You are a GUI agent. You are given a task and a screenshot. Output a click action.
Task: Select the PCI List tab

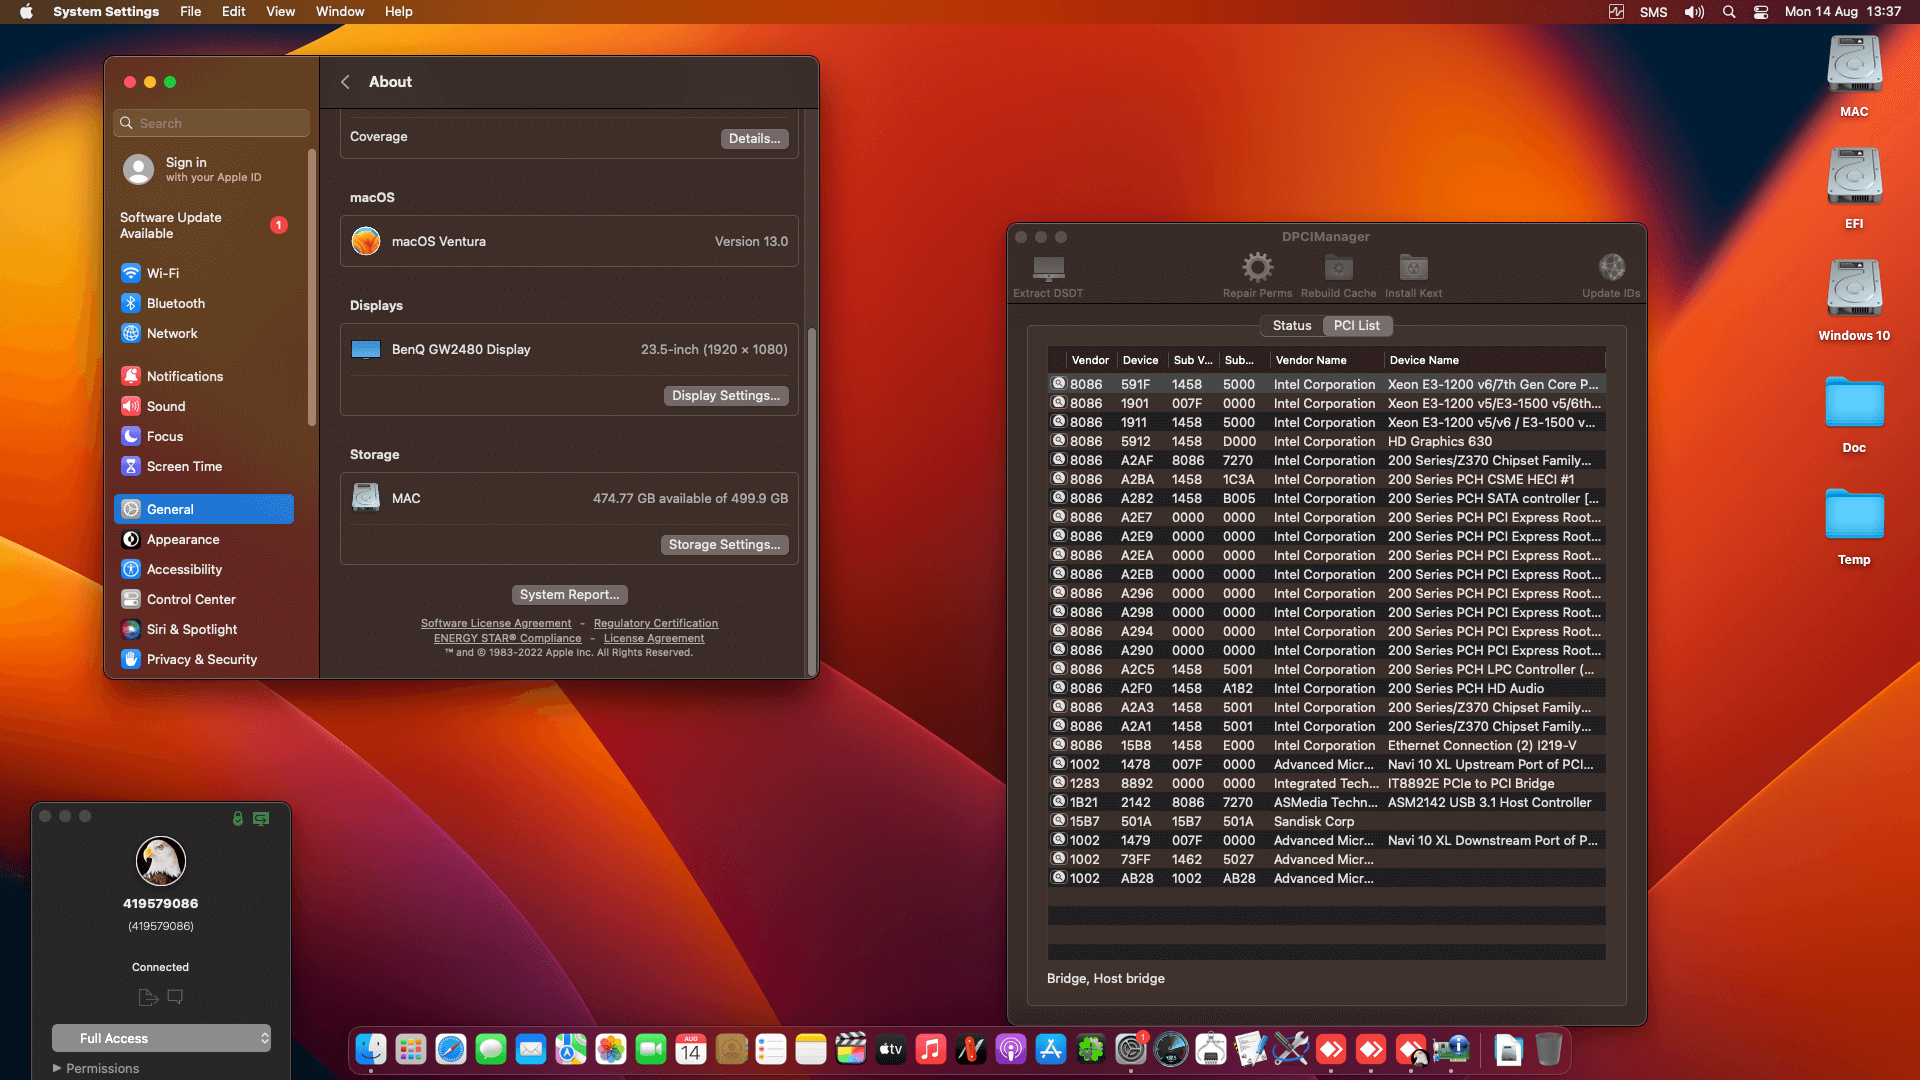(1357, 326)
